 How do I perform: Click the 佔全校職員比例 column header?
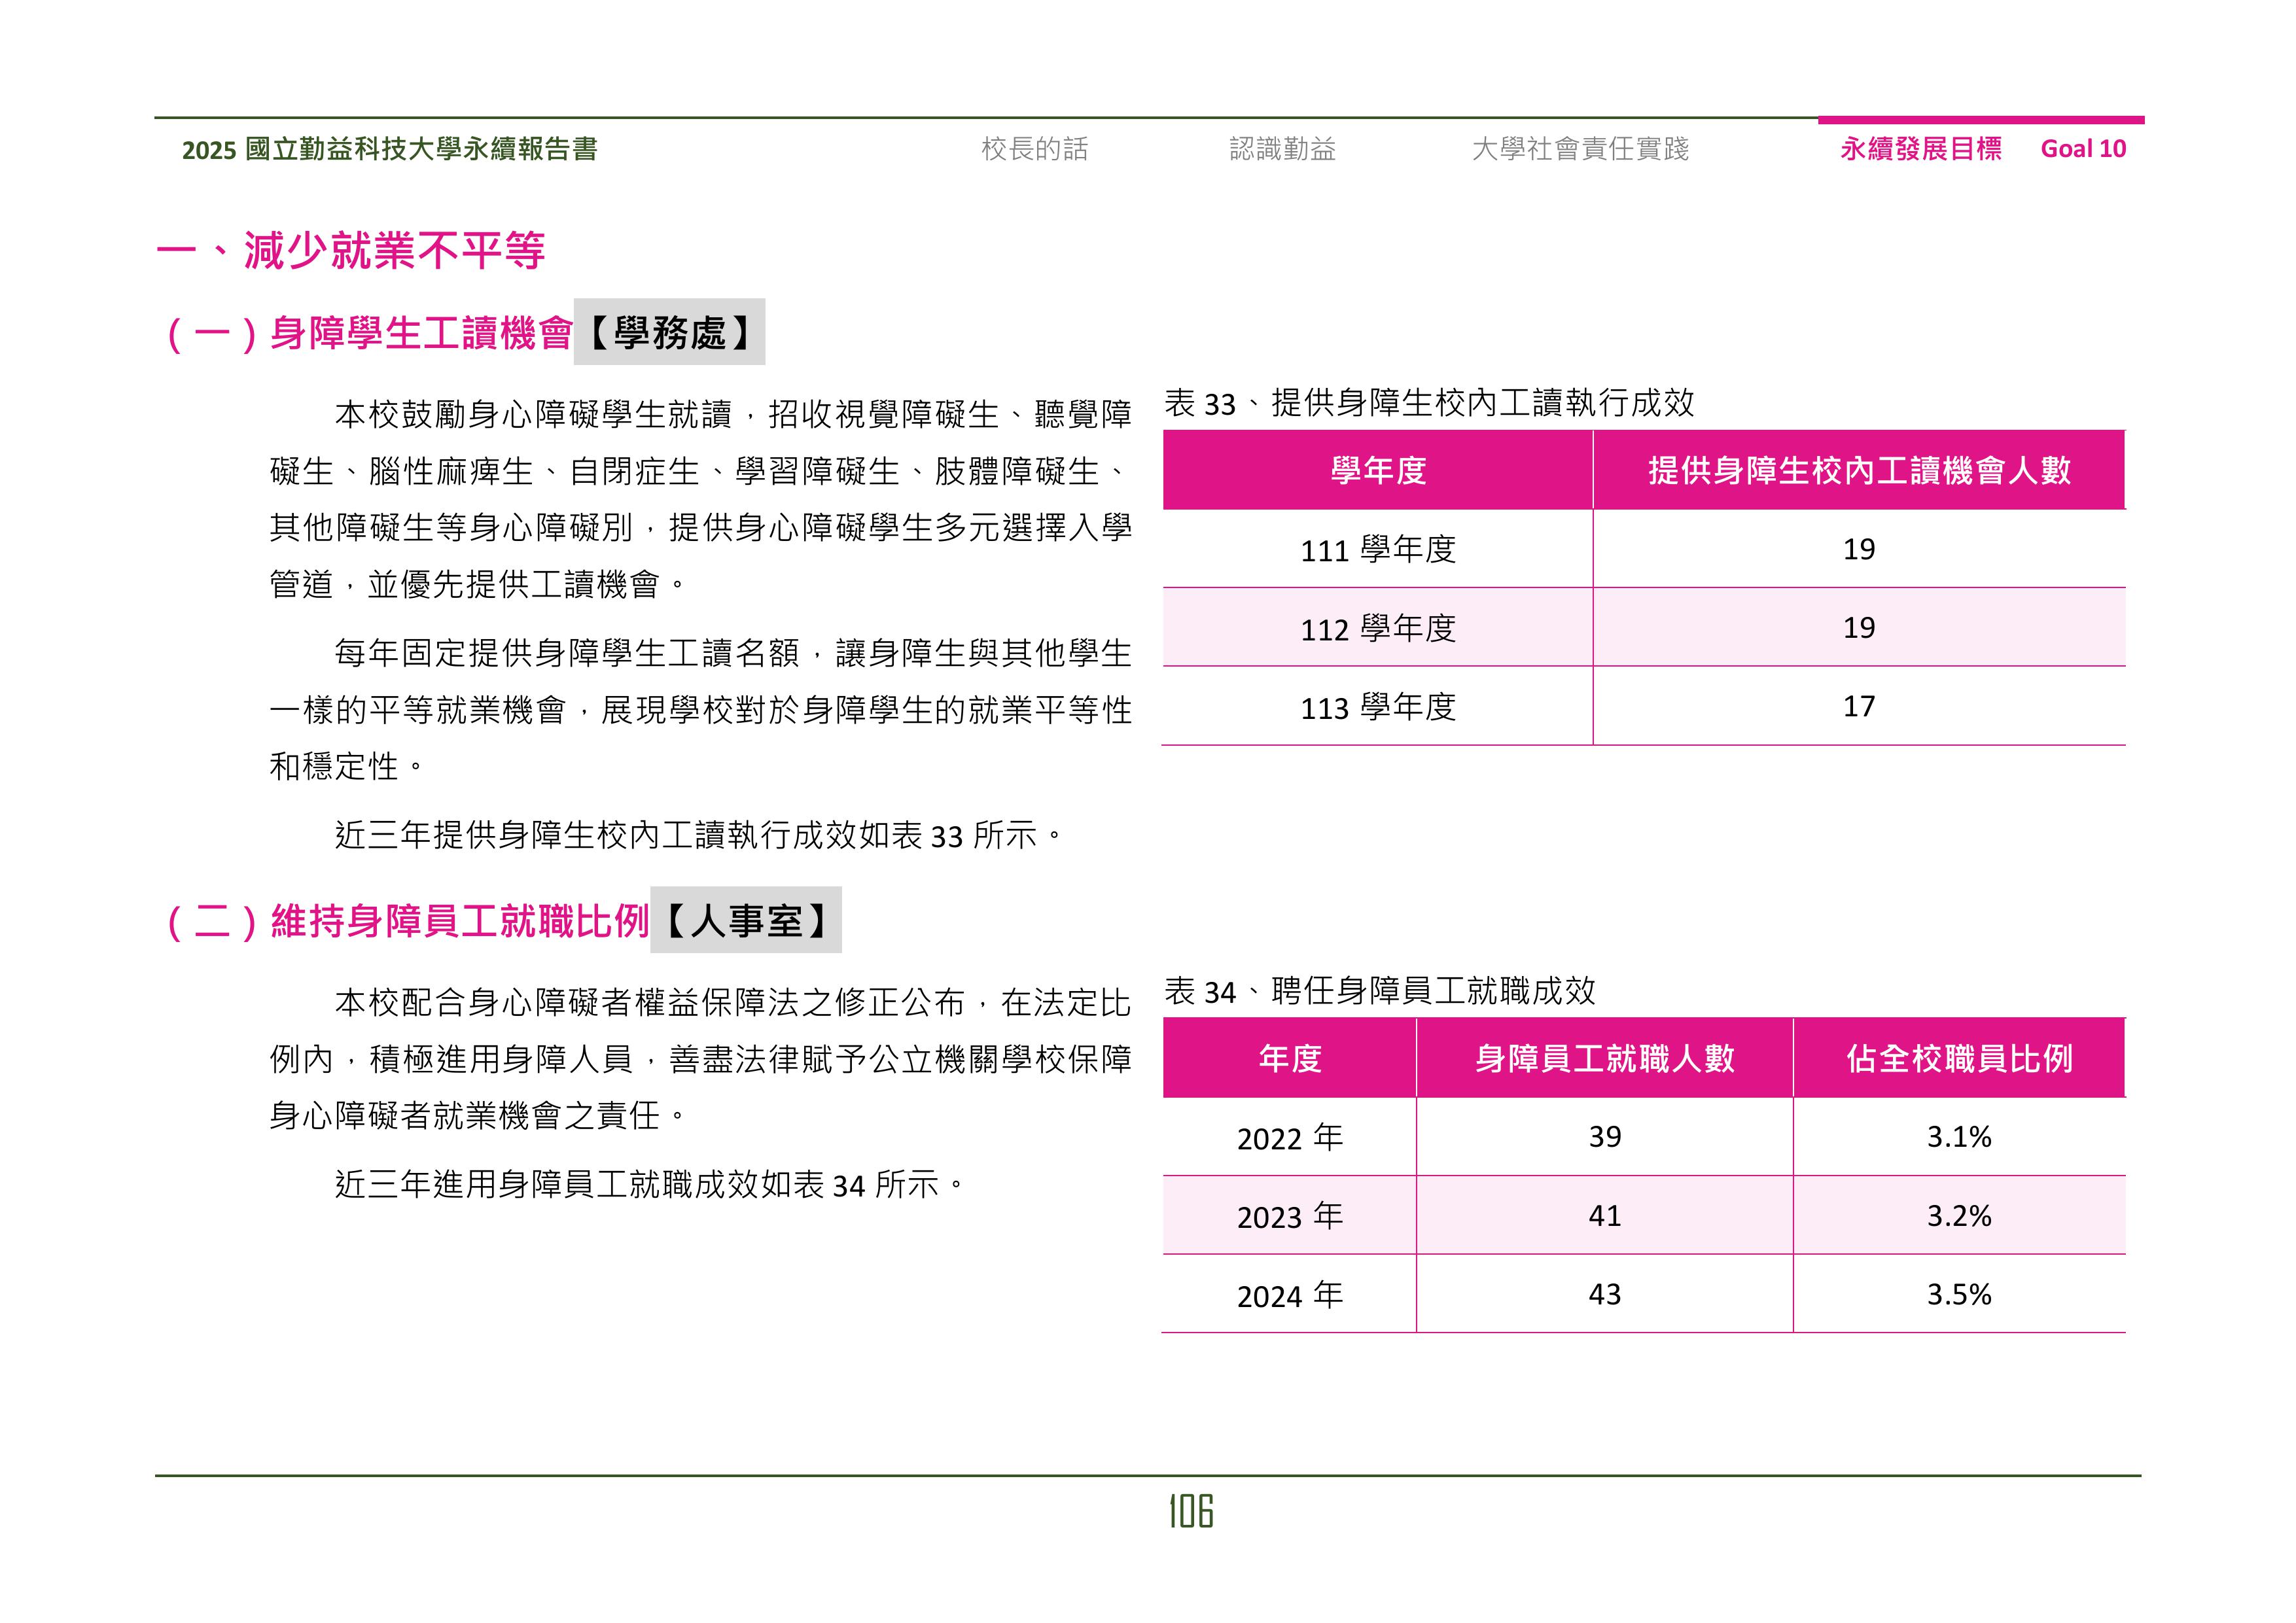tap(1958, 1058)
